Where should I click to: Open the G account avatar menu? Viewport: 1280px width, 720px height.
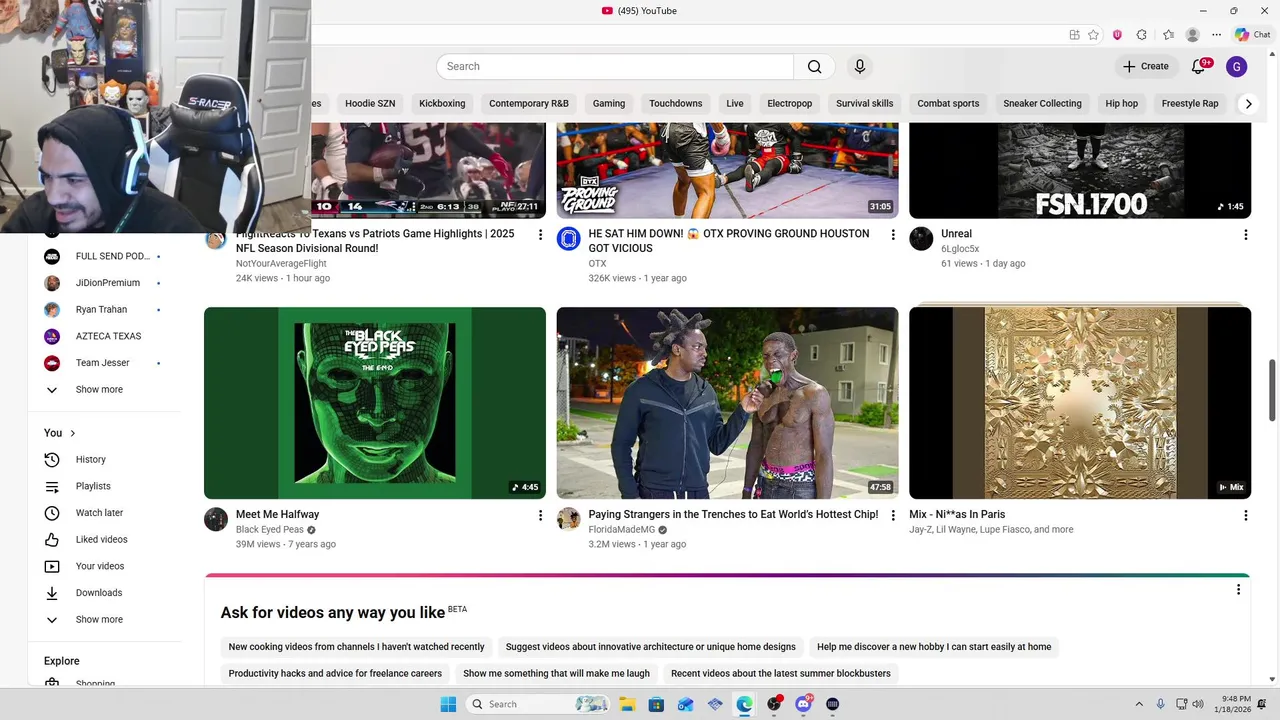[x=1237, y=67]
